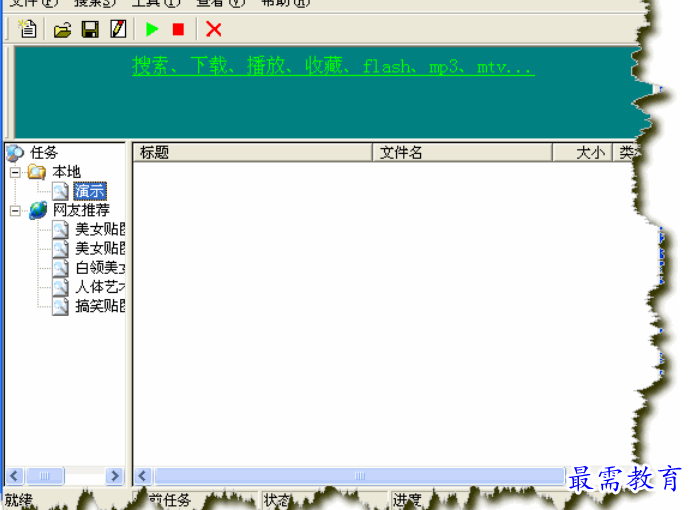Select the 任务 root node

[x=44, y=153]
